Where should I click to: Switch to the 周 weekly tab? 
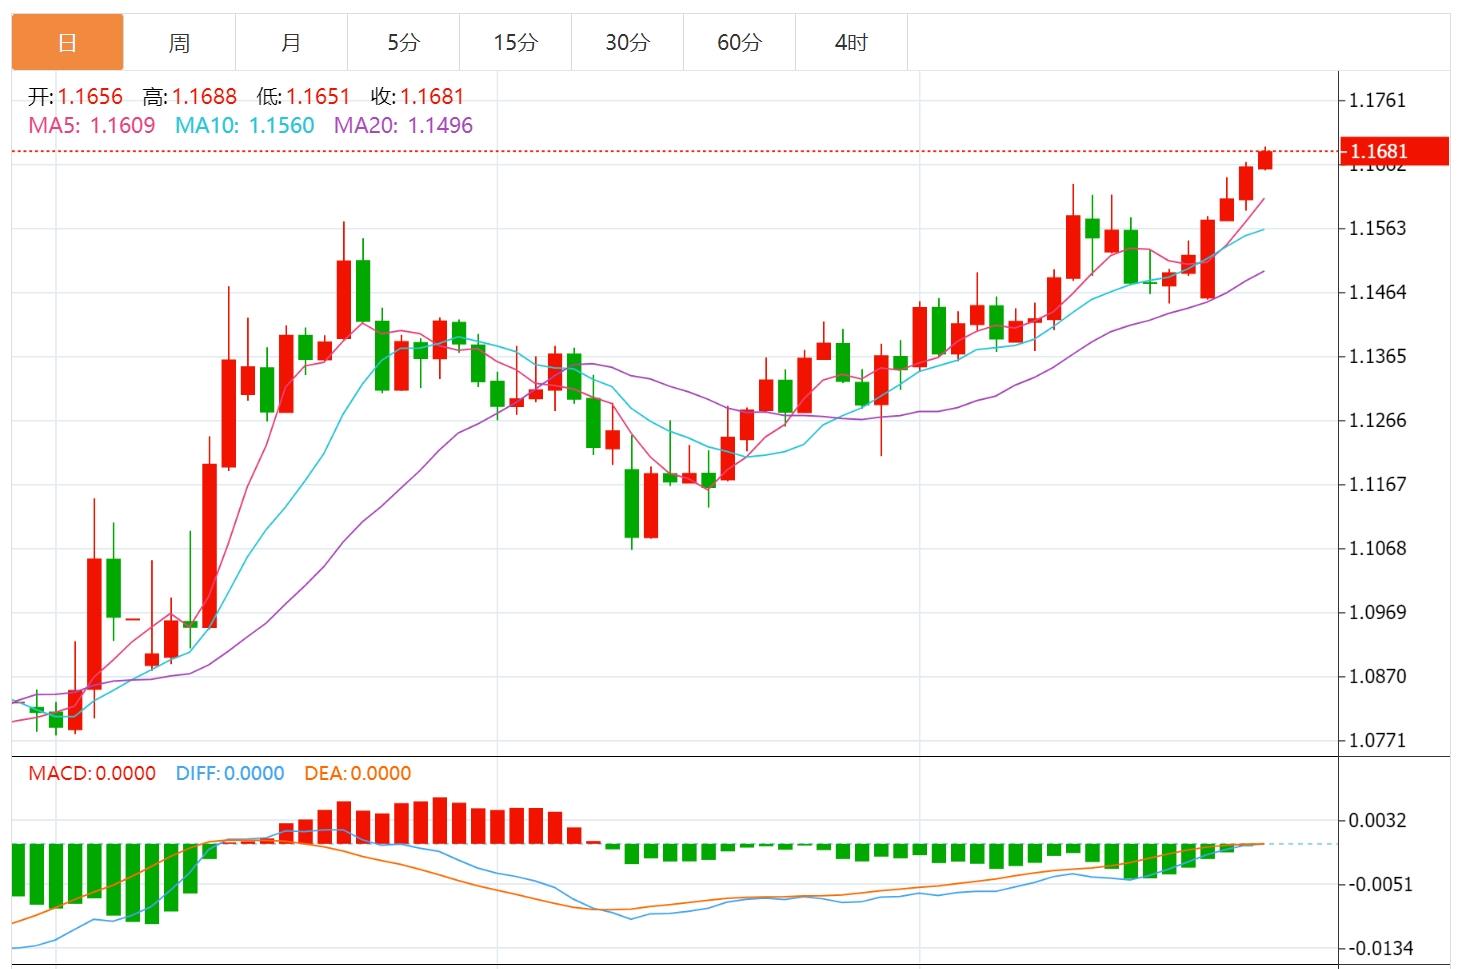point(179,42)
